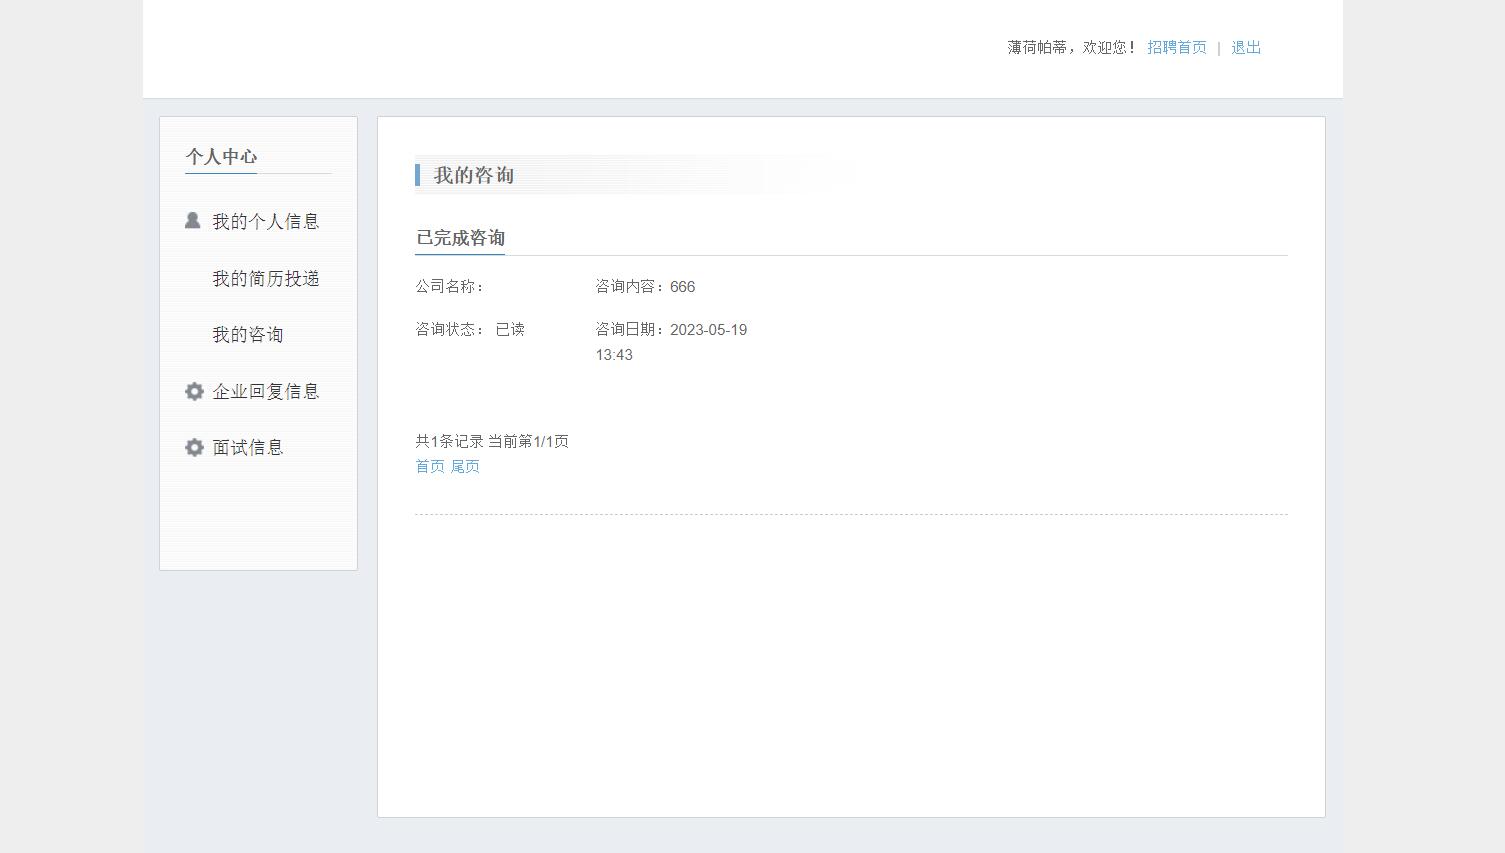This screenshot has width=1505, height=853.
Task: Go to 招聘首页 link
Action: point(1177,47)
